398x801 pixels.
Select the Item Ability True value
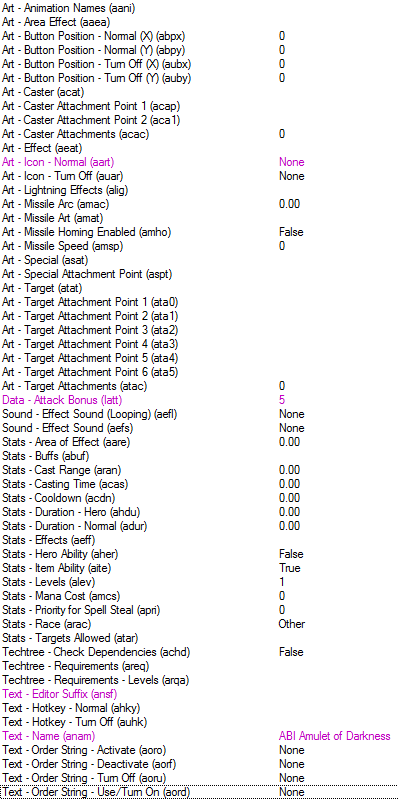click(x=289, y=568)
